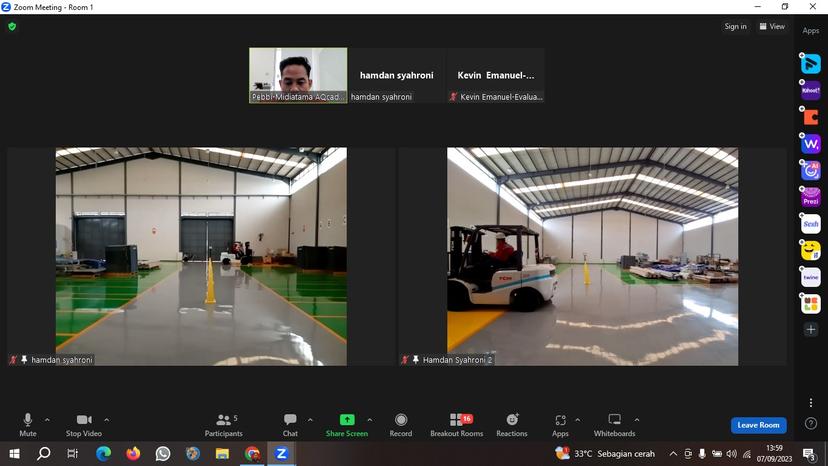Open the volume control in system tray

[x=731, y=453]
